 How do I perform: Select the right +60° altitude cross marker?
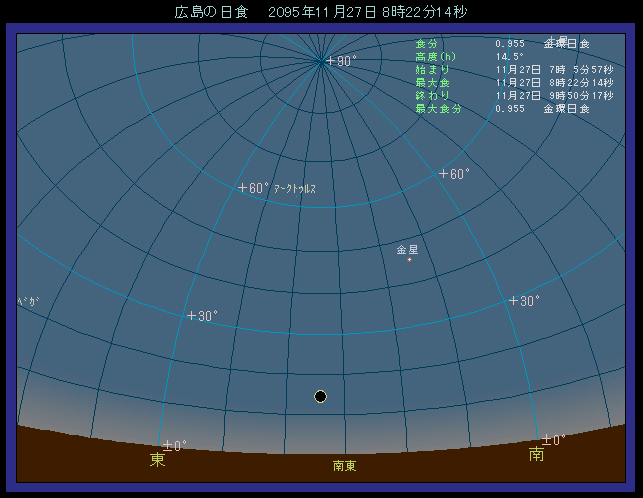click(443, 174)
